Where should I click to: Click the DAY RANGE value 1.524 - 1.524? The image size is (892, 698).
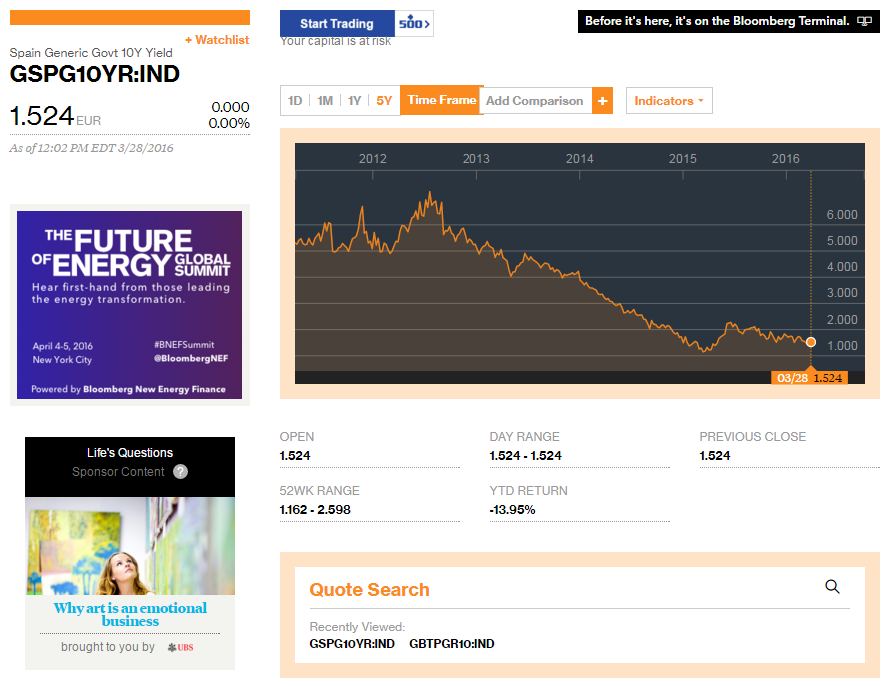pos(525,456)
